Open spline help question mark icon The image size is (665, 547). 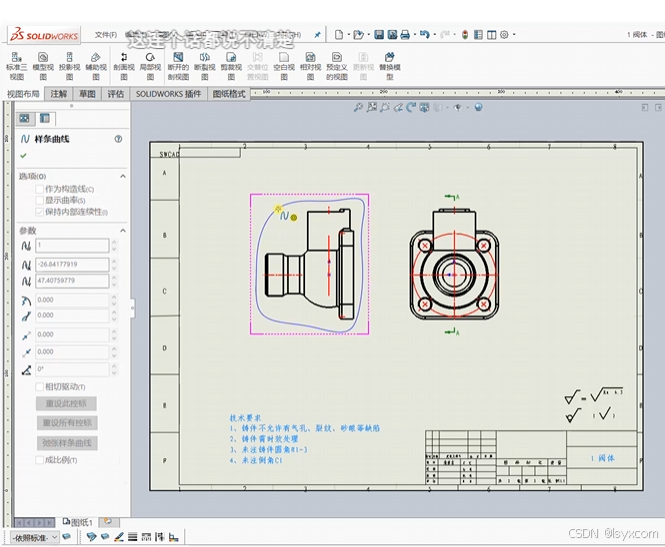tap(118, 139)
